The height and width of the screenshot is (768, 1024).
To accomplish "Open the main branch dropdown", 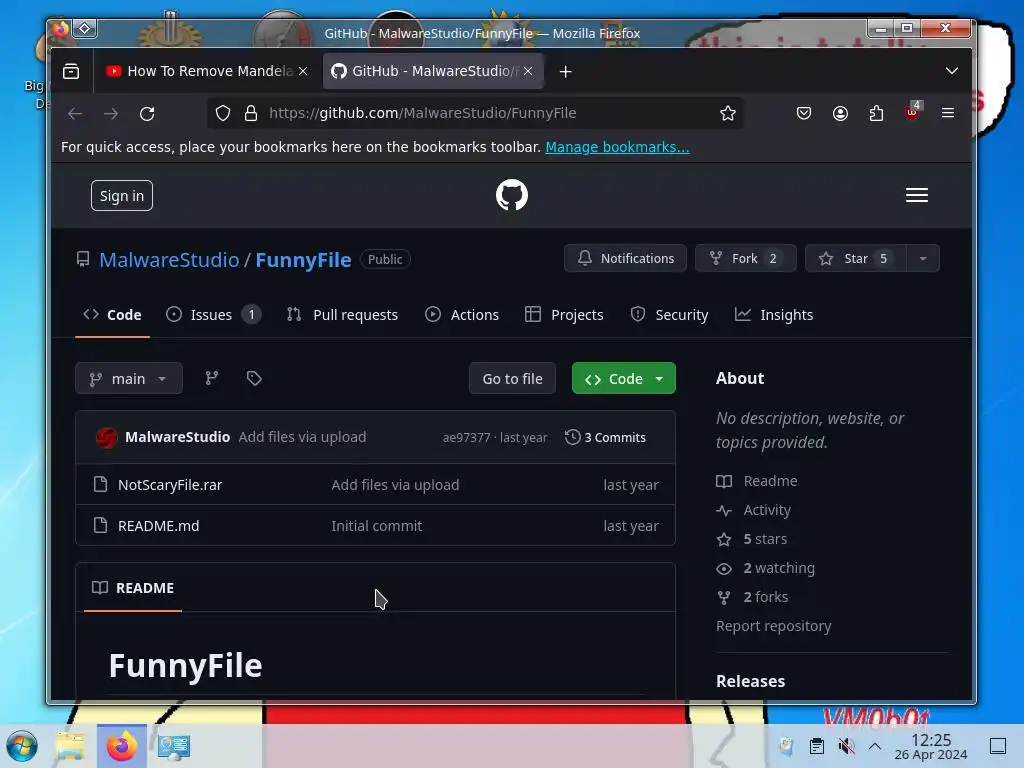I will tap(129, 378).
